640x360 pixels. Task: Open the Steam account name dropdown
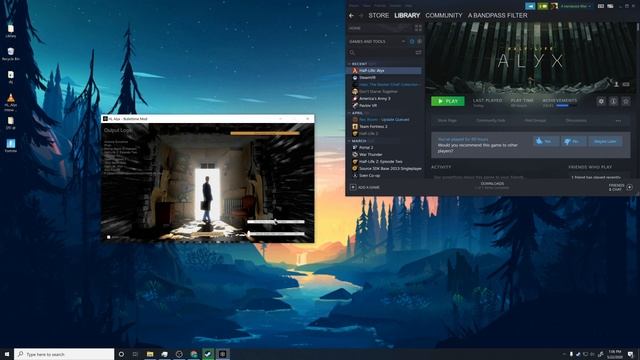pyautogui.click(x=576, y=6)
